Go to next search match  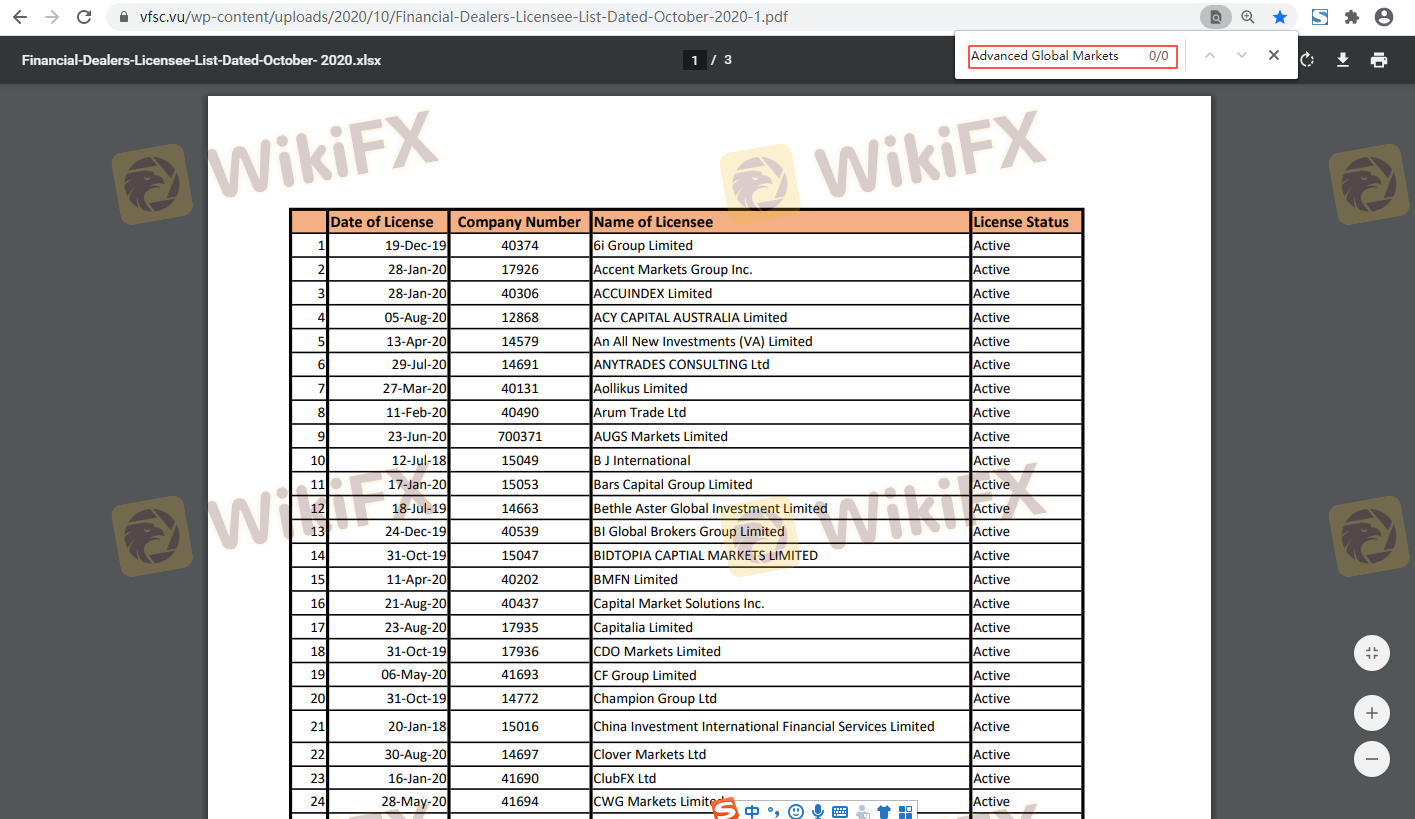tap(1242, 56)
